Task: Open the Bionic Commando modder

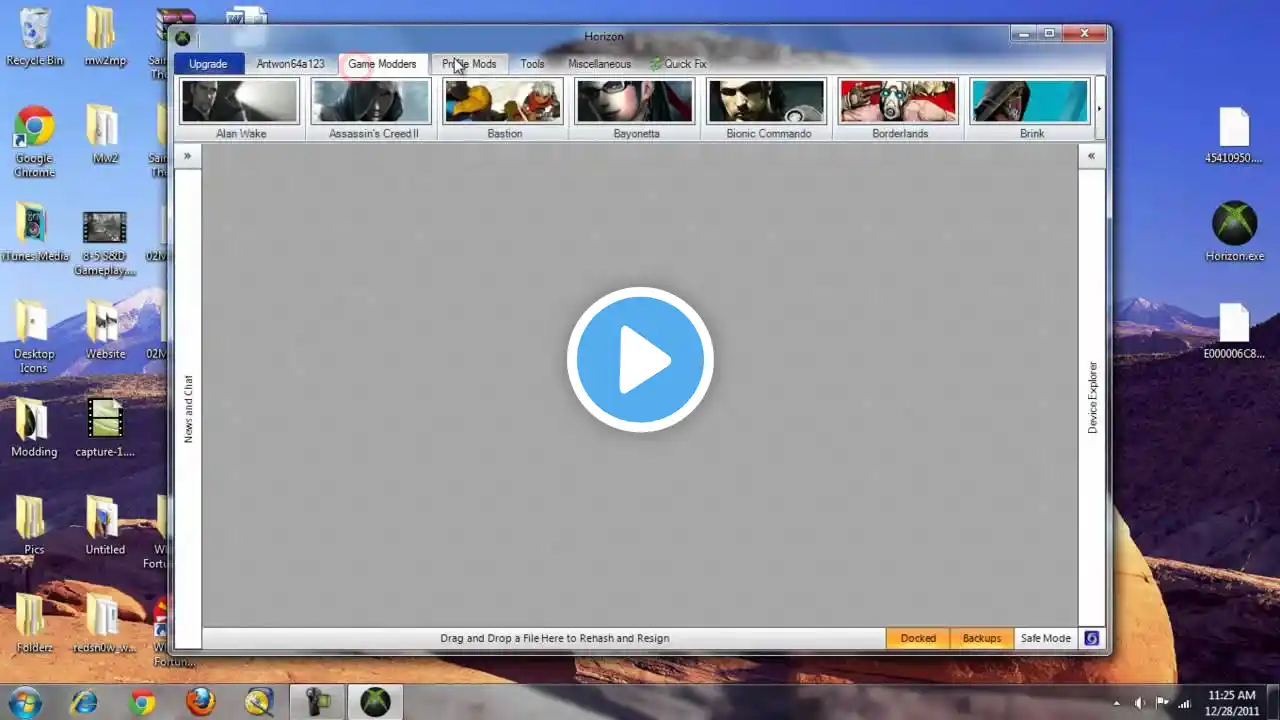Action: (x=768, y=109)
